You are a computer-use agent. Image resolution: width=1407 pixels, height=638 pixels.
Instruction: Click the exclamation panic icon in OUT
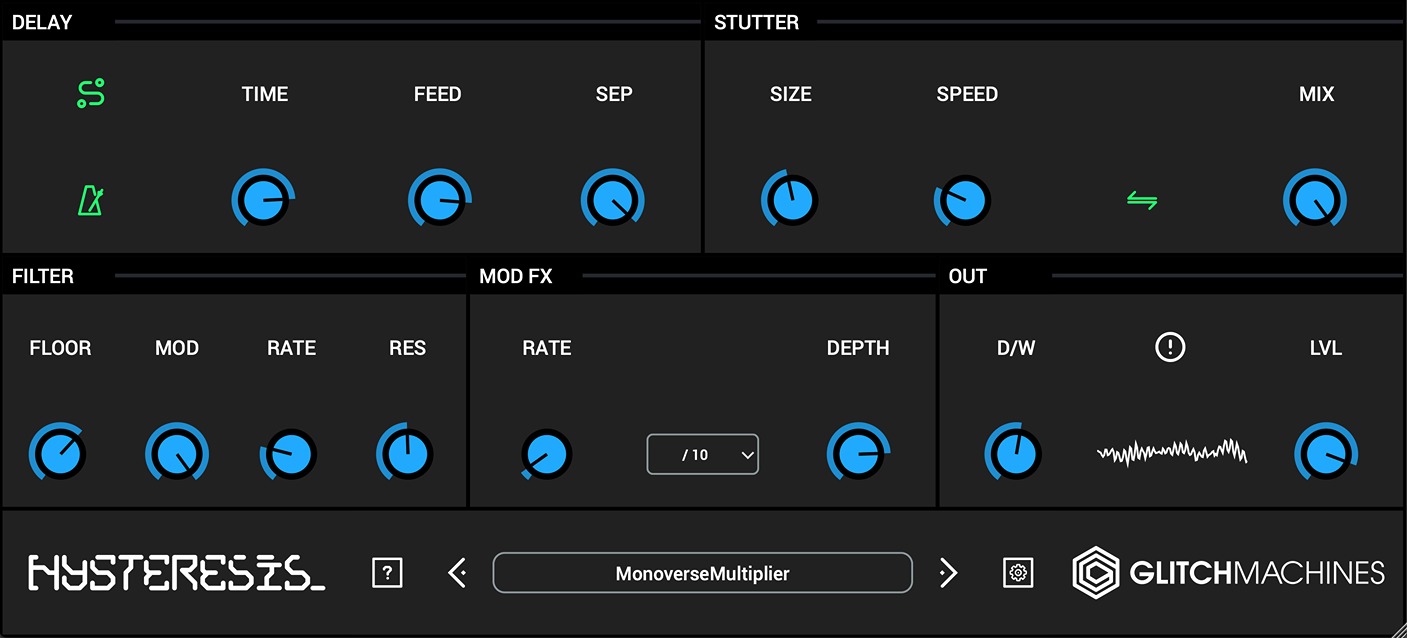coord(1170,347)
